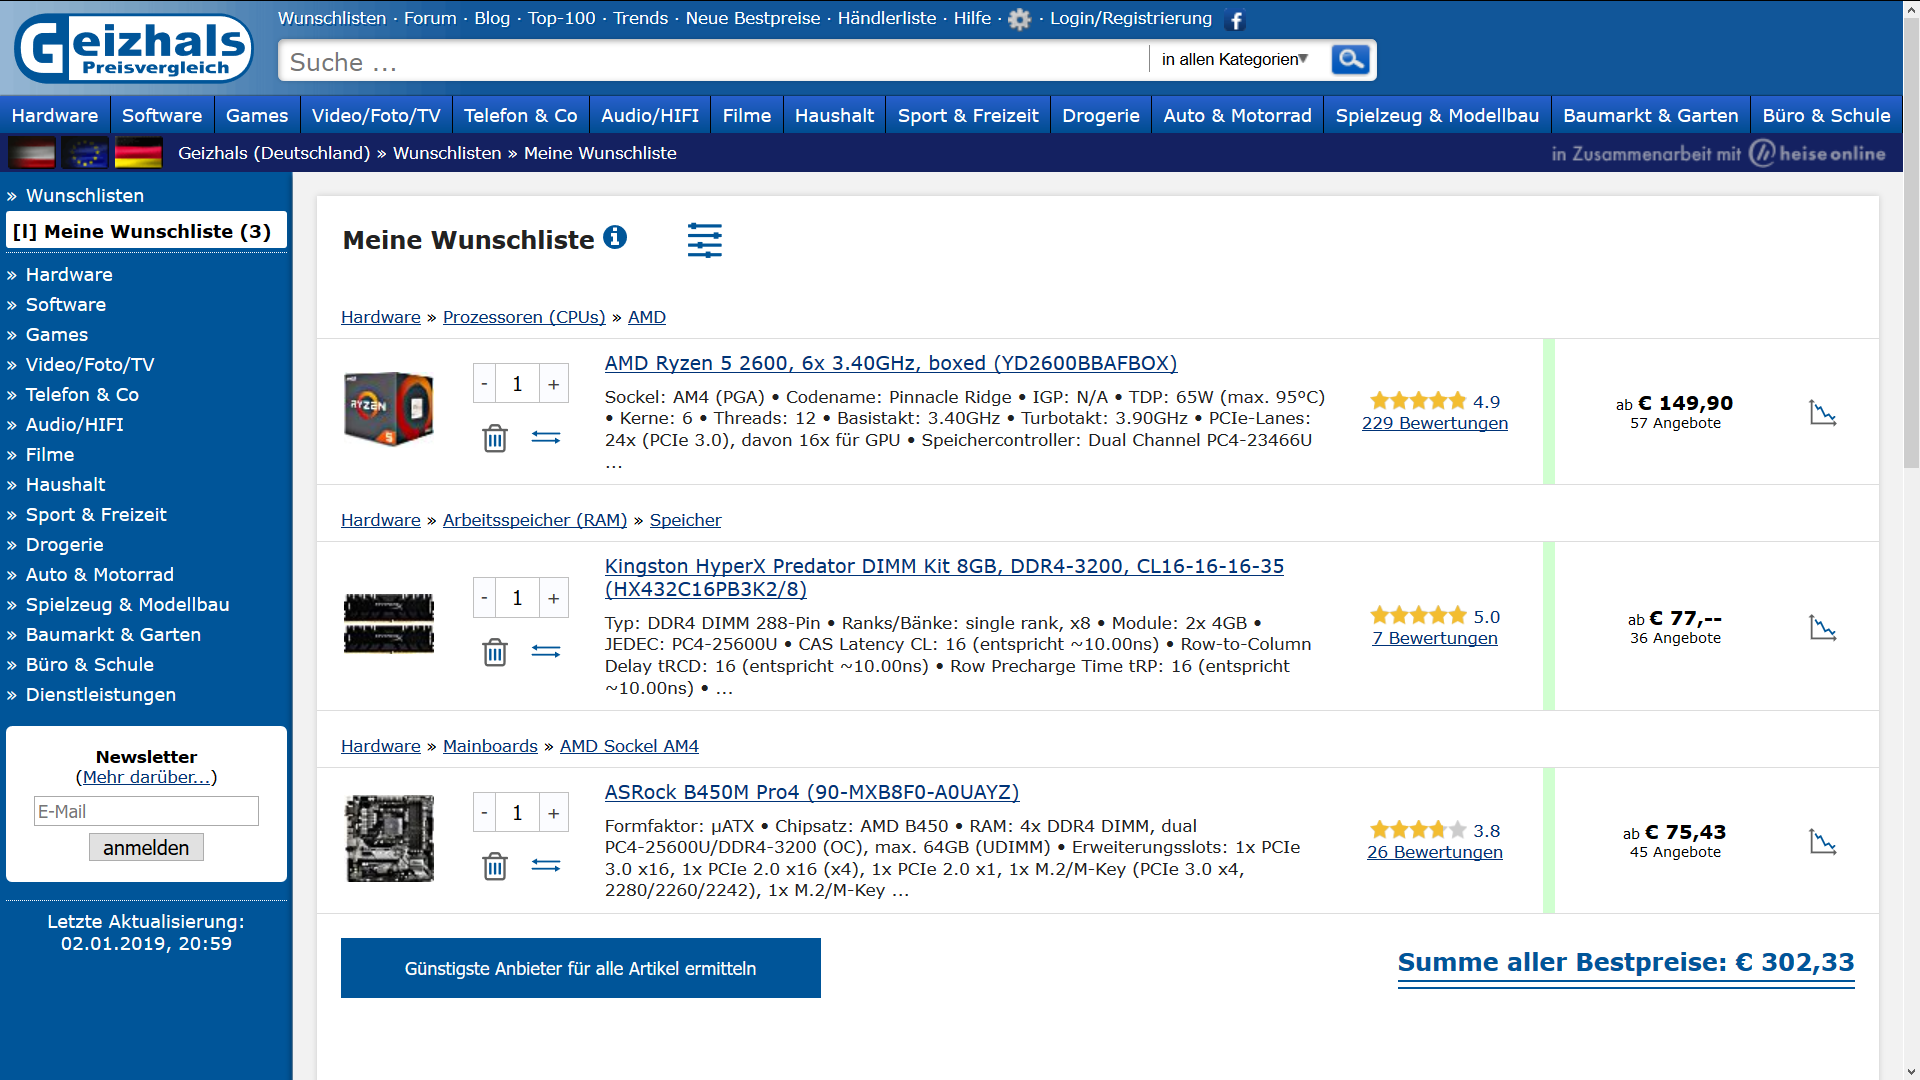Screen dimensions: 1920x1080
Task: Click 'Günstigste Anbieter für alle Artikel ermitteln'
Action: coord(580,968)
